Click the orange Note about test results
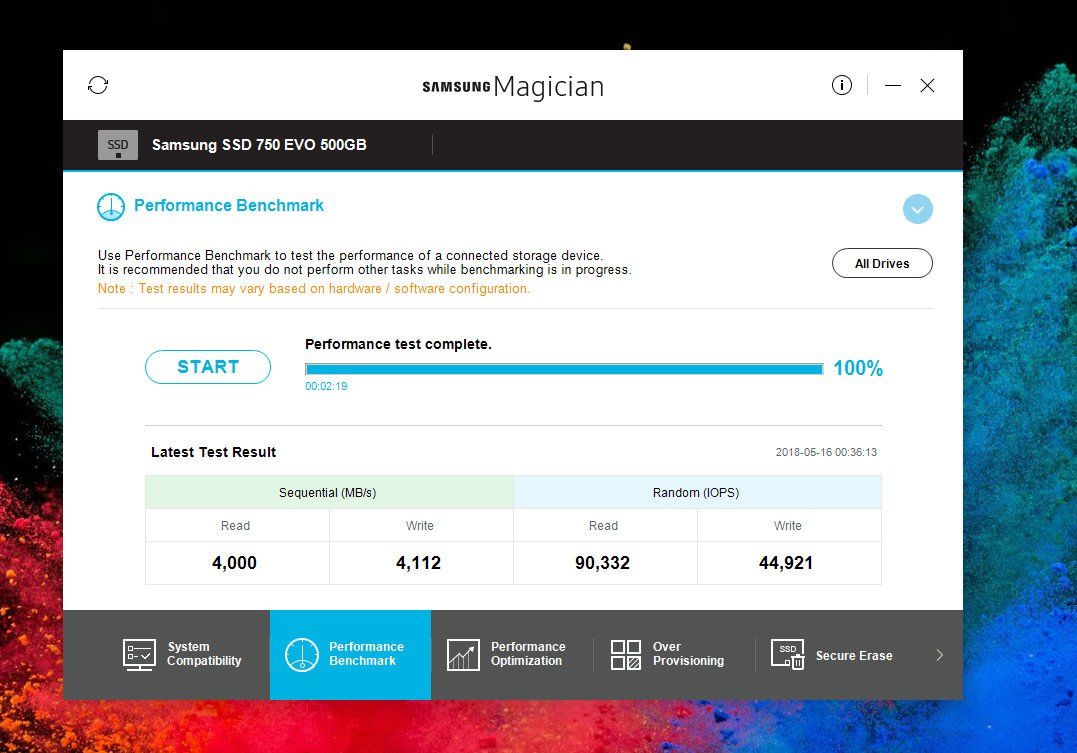The width and height of the screenshot is (1077, 753). [x=314, y=289]
